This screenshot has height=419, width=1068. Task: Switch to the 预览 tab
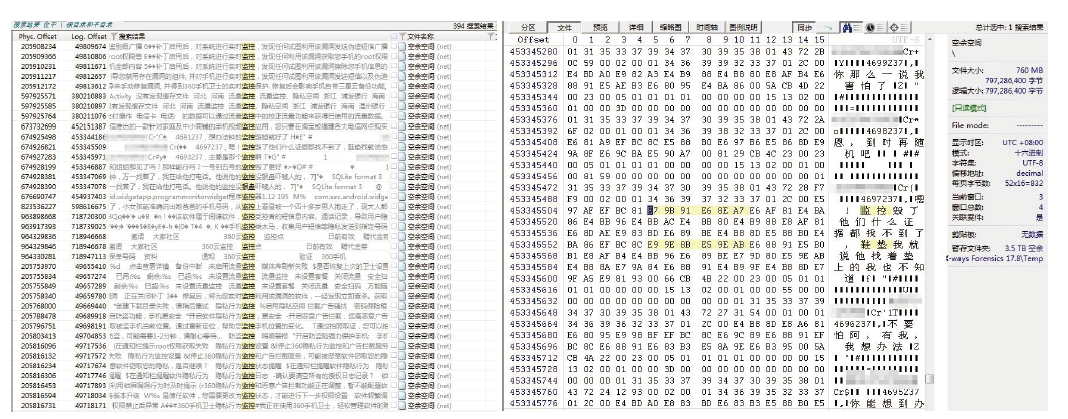coord(601,27)
